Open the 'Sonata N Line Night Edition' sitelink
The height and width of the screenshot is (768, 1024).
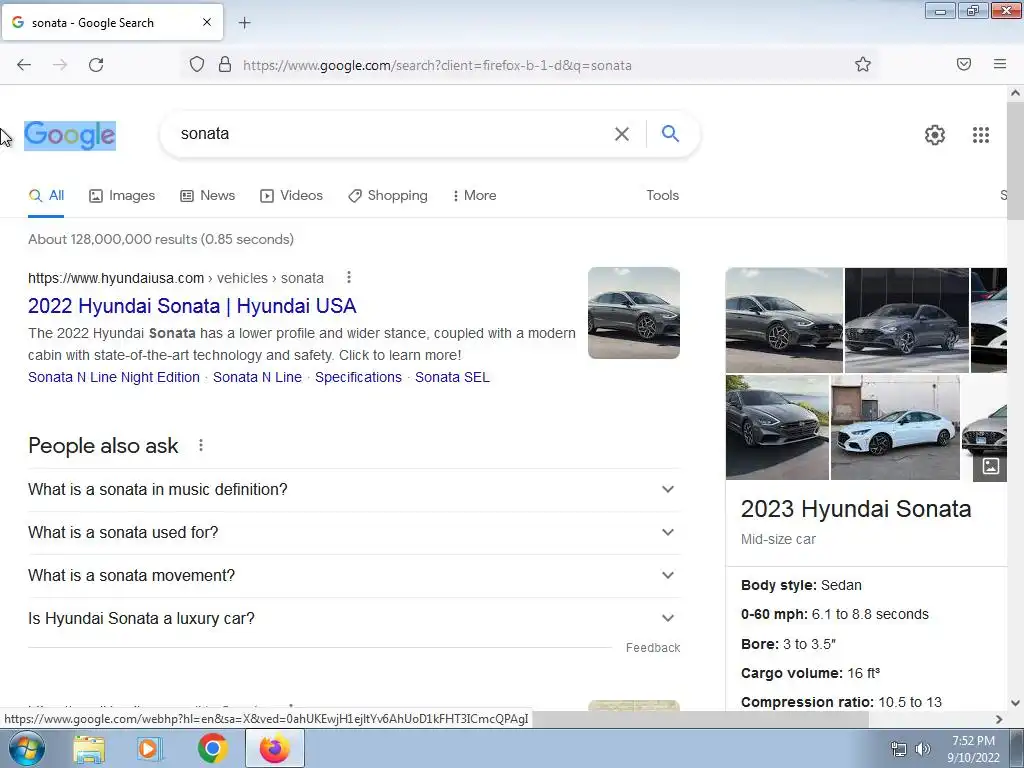114,377
